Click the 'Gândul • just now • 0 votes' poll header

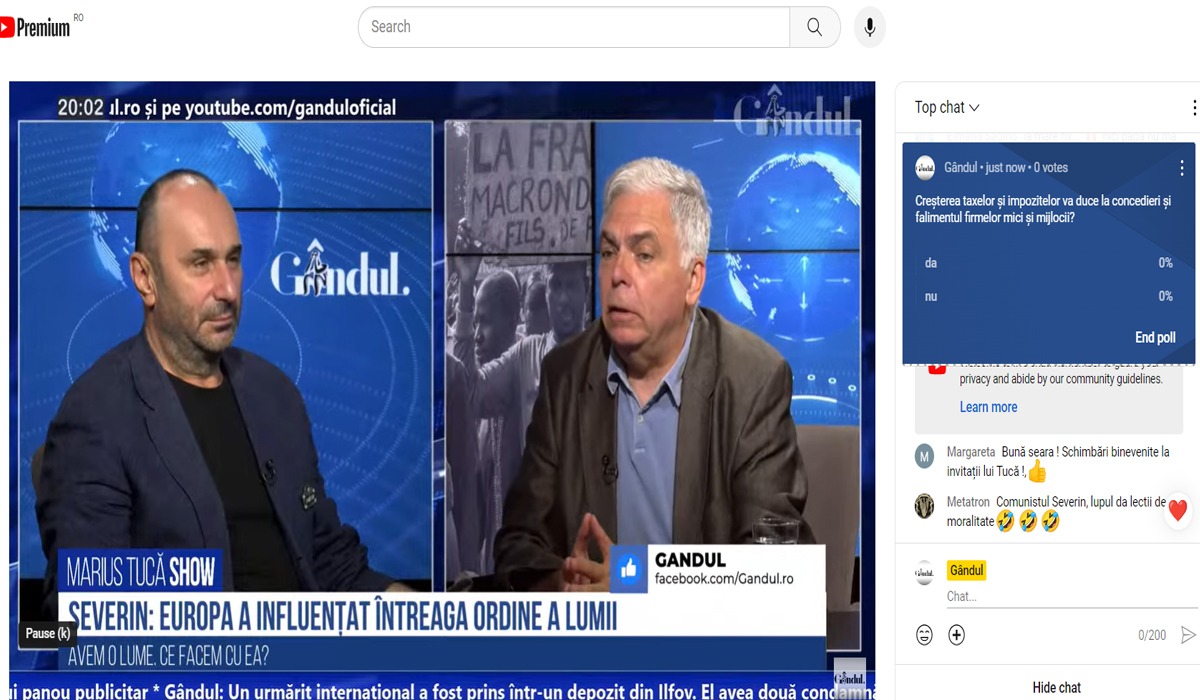1006,168
